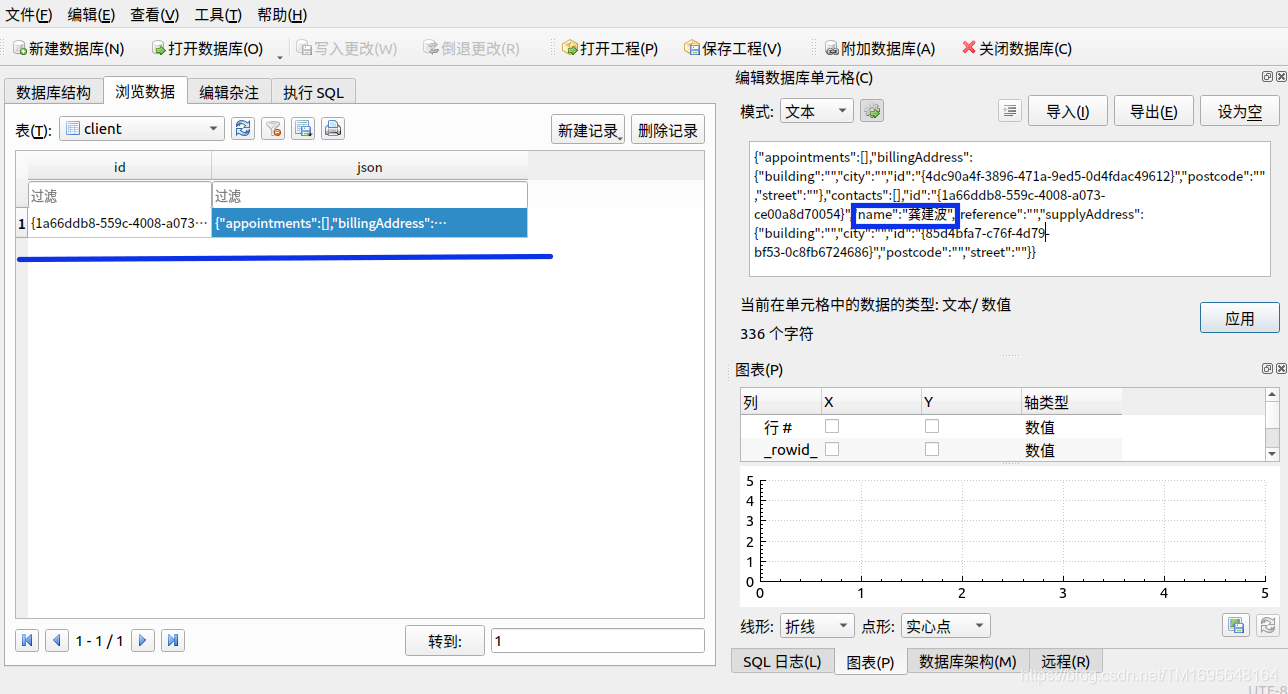Tick the Y checkbox for _rowid_

(932, 449)
